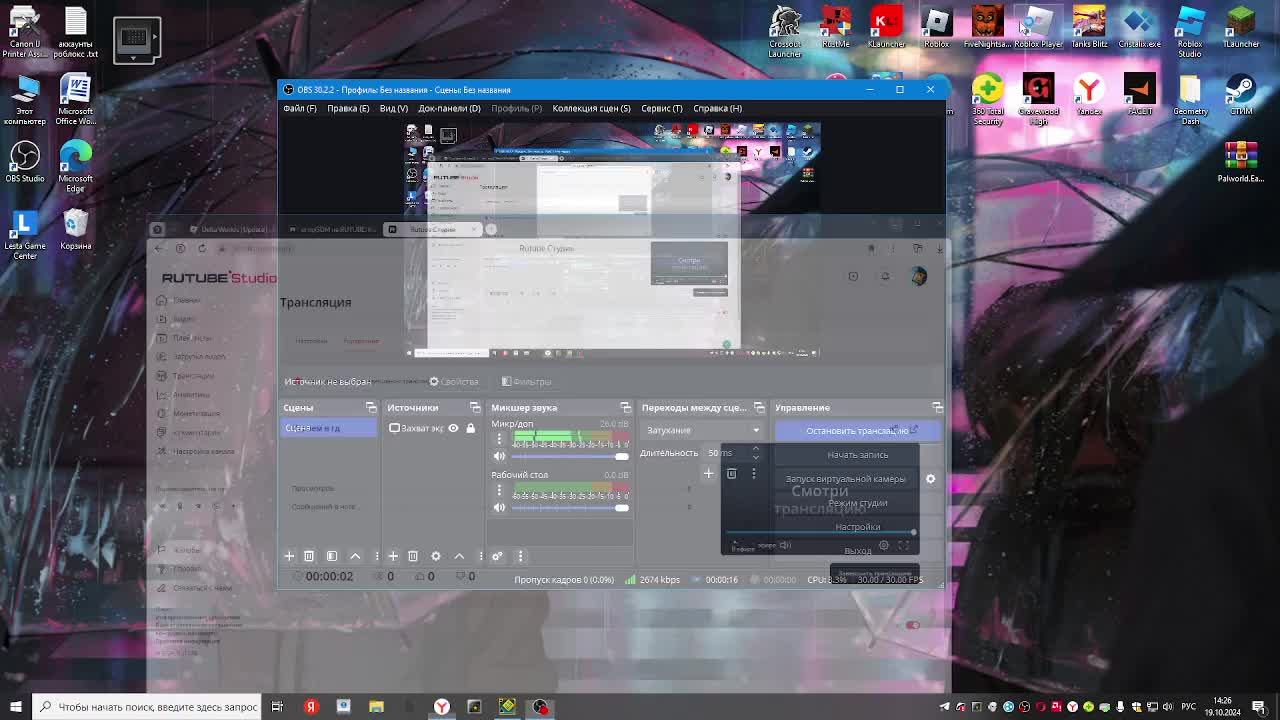Open advanced audio properties gears icon
Viewport: 1280px width, 720px height.
(497, 556)
